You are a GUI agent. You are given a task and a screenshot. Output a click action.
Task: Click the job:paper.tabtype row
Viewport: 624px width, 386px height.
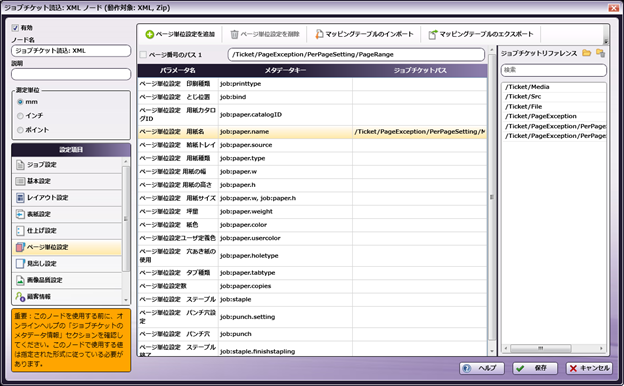tap(312, 273)
